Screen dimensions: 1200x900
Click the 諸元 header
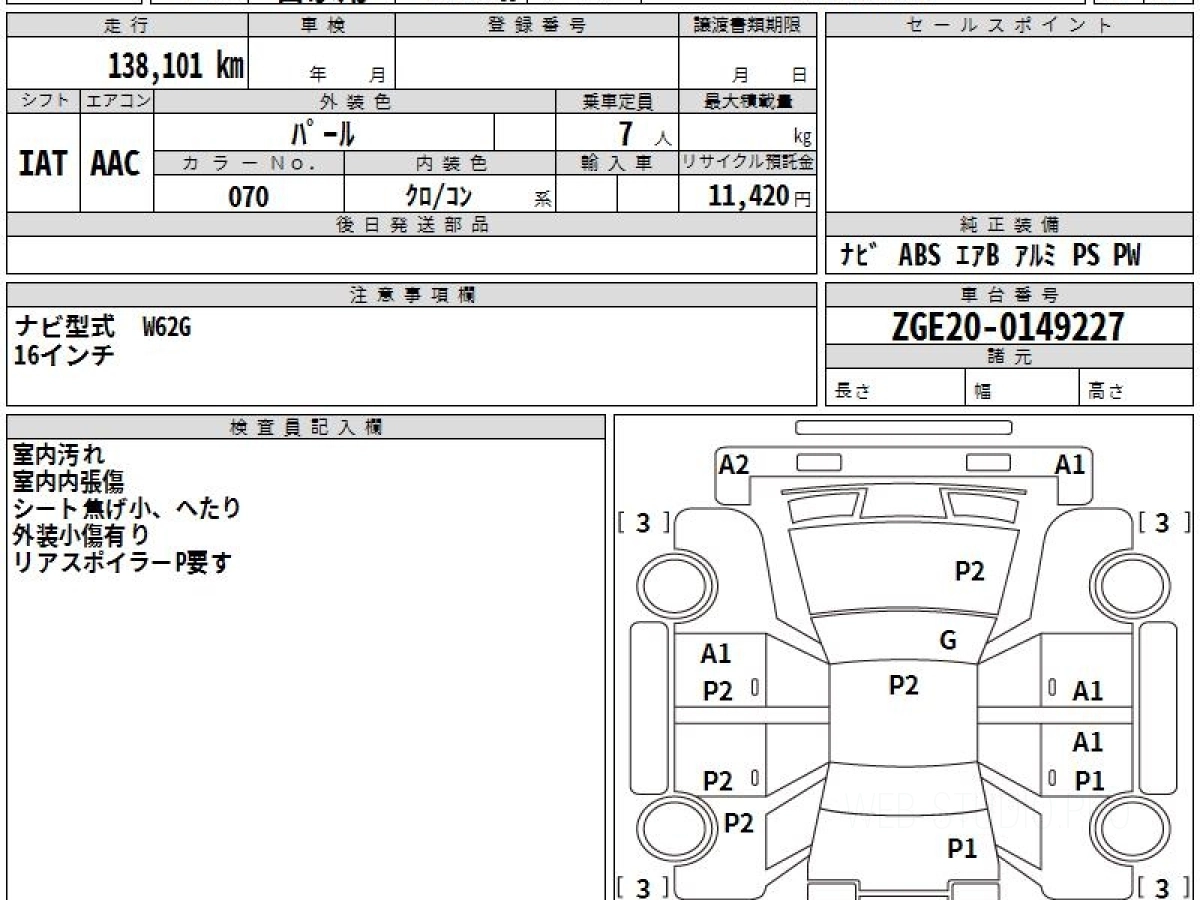tap(1010, 357)
